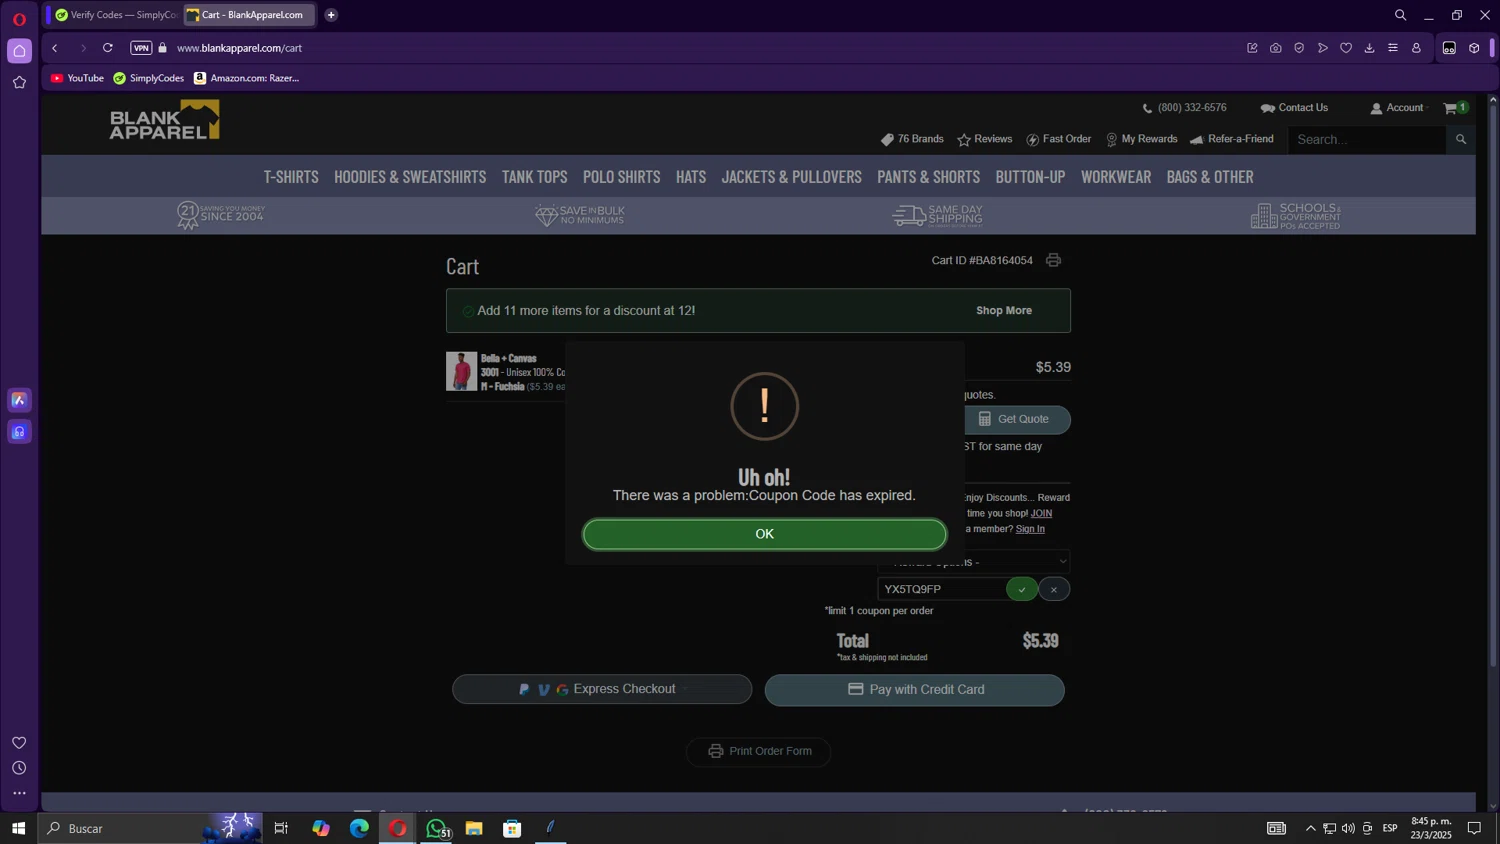Open HOODIES & SWEATSHIRTS menu
This screenshot has width=1500, height=844.
[x=410, y=177]
